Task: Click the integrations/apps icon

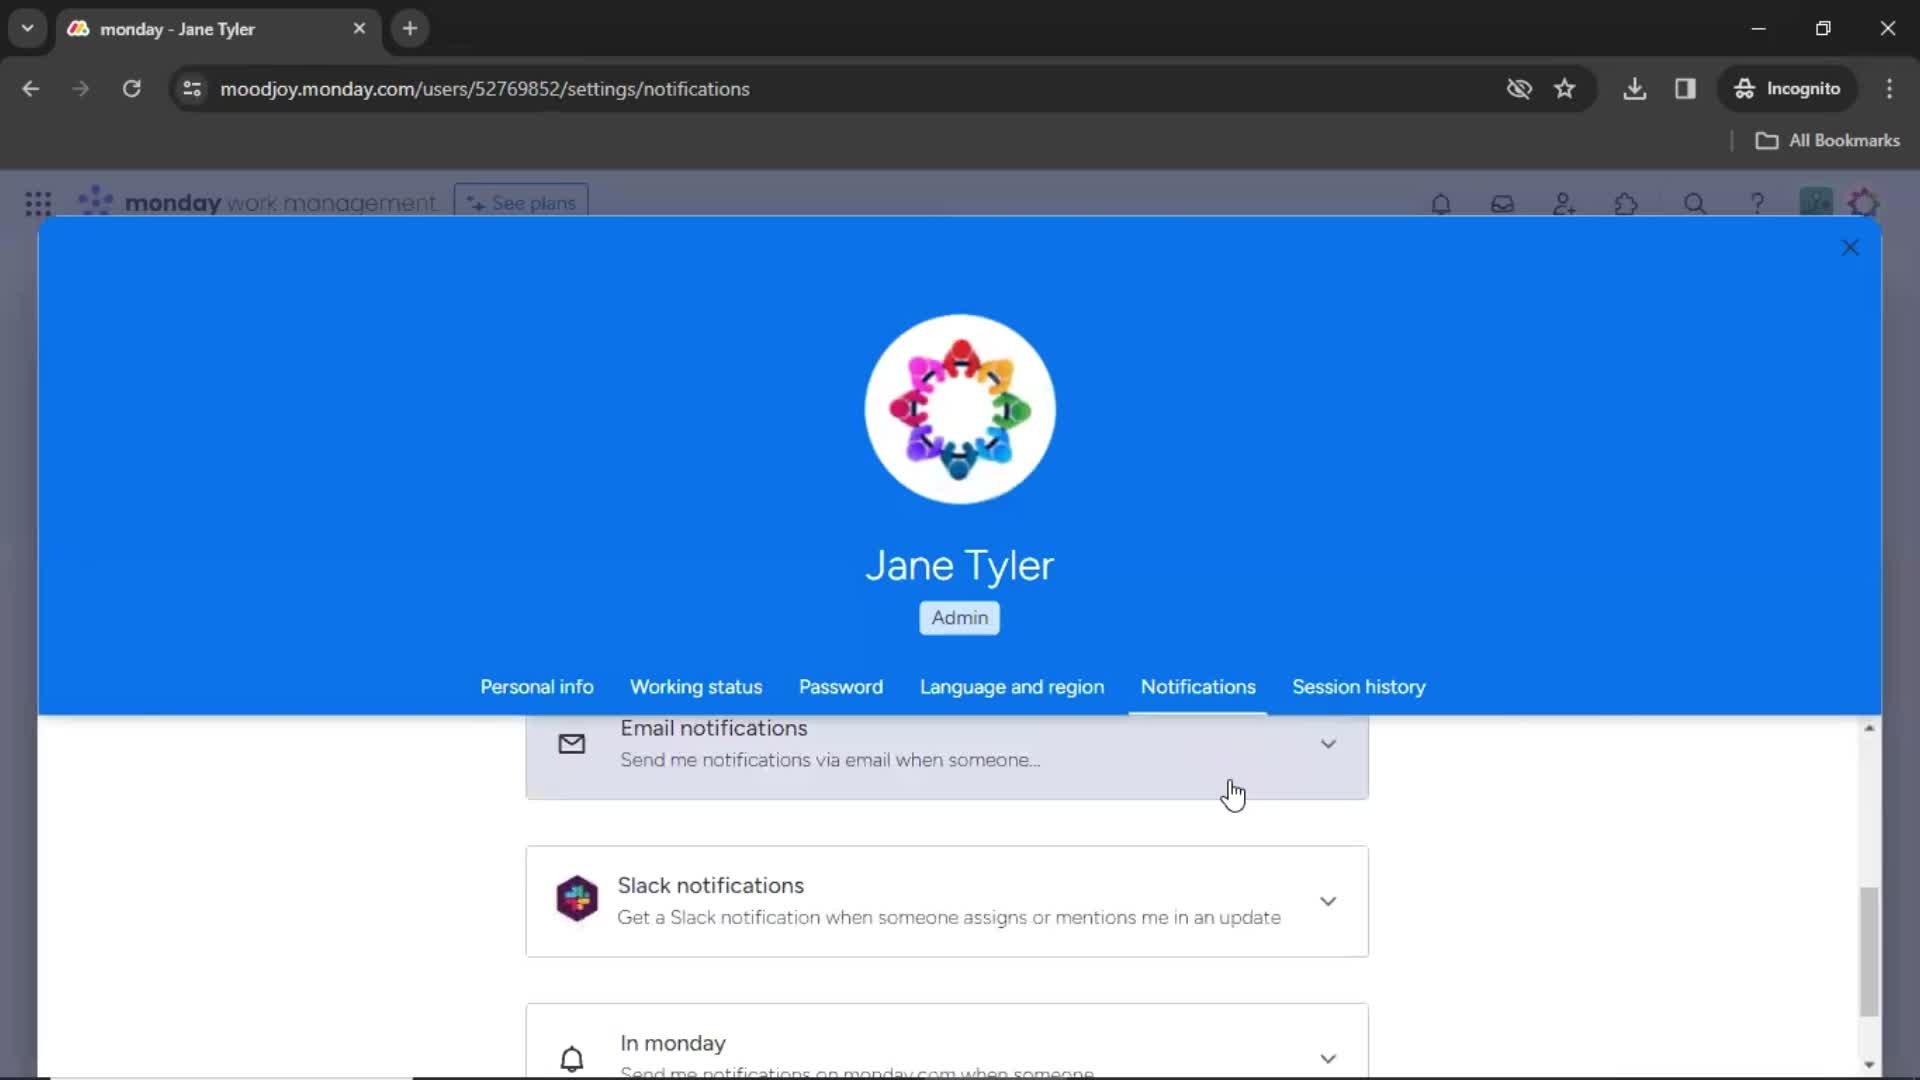Action: (x=1625, y=203)
